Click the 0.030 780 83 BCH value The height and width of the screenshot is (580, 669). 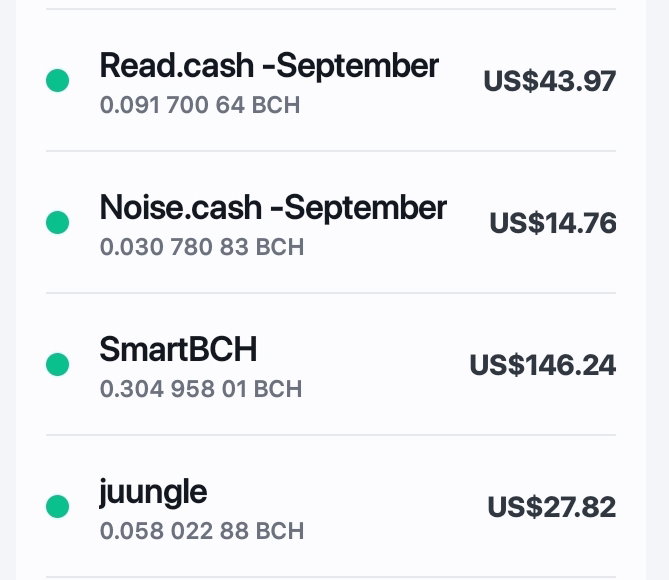202,247
